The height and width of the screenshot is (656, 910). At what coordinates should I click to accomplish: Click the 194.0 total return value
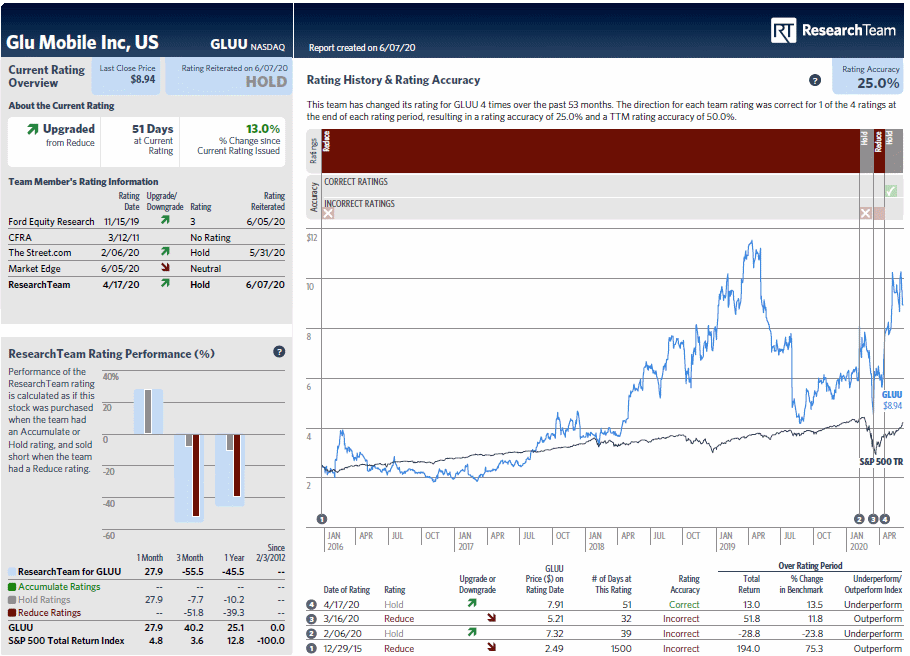coord(749,648)
